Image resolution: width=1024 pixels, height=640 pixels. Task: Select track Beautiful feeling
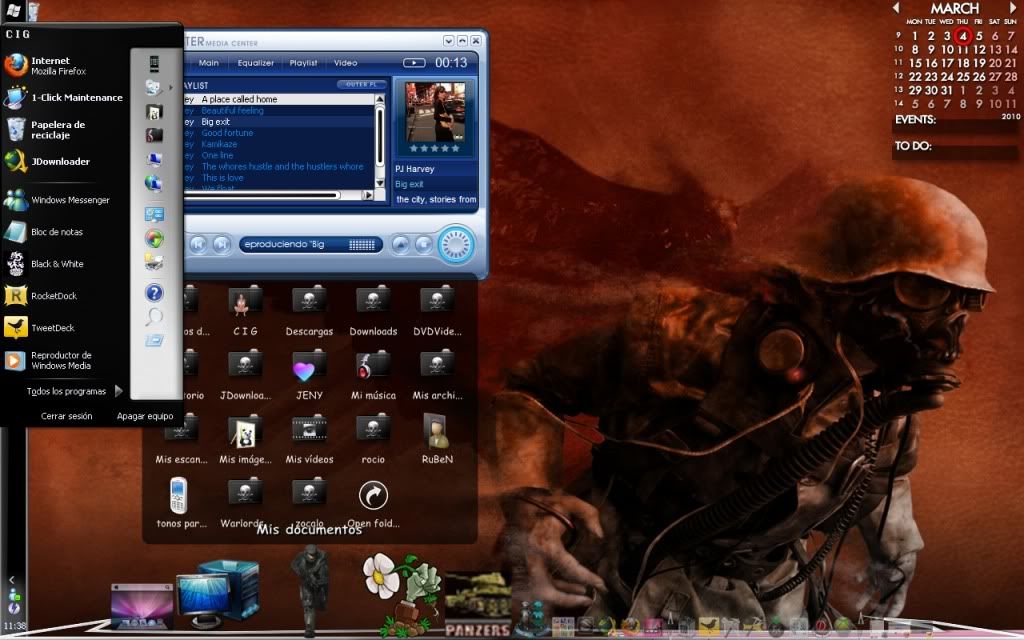232,110
